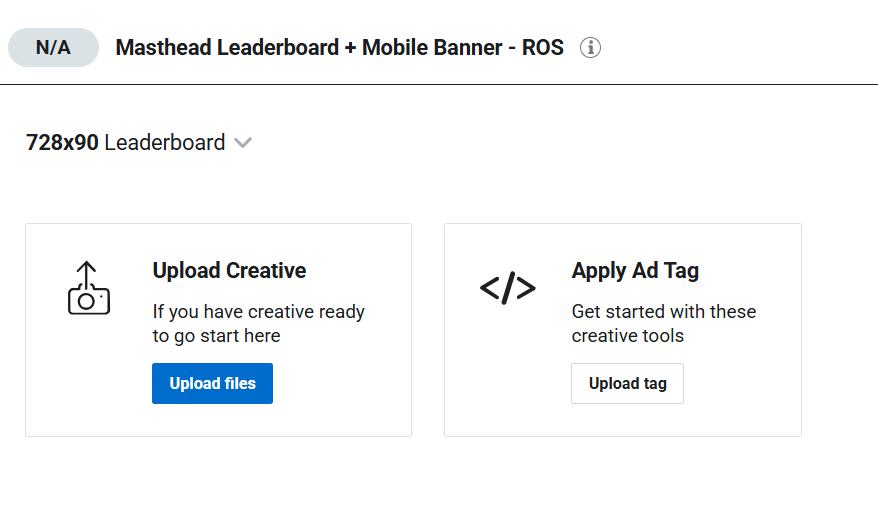878x512 pixels.
Task: Open the 728x90 Leaderboard size selector
Action: point(138,143)
